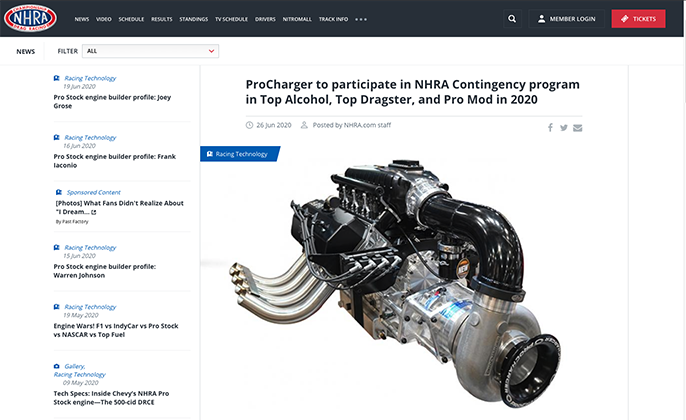Click the icon beside Sponsored Content

click(59, 192)
